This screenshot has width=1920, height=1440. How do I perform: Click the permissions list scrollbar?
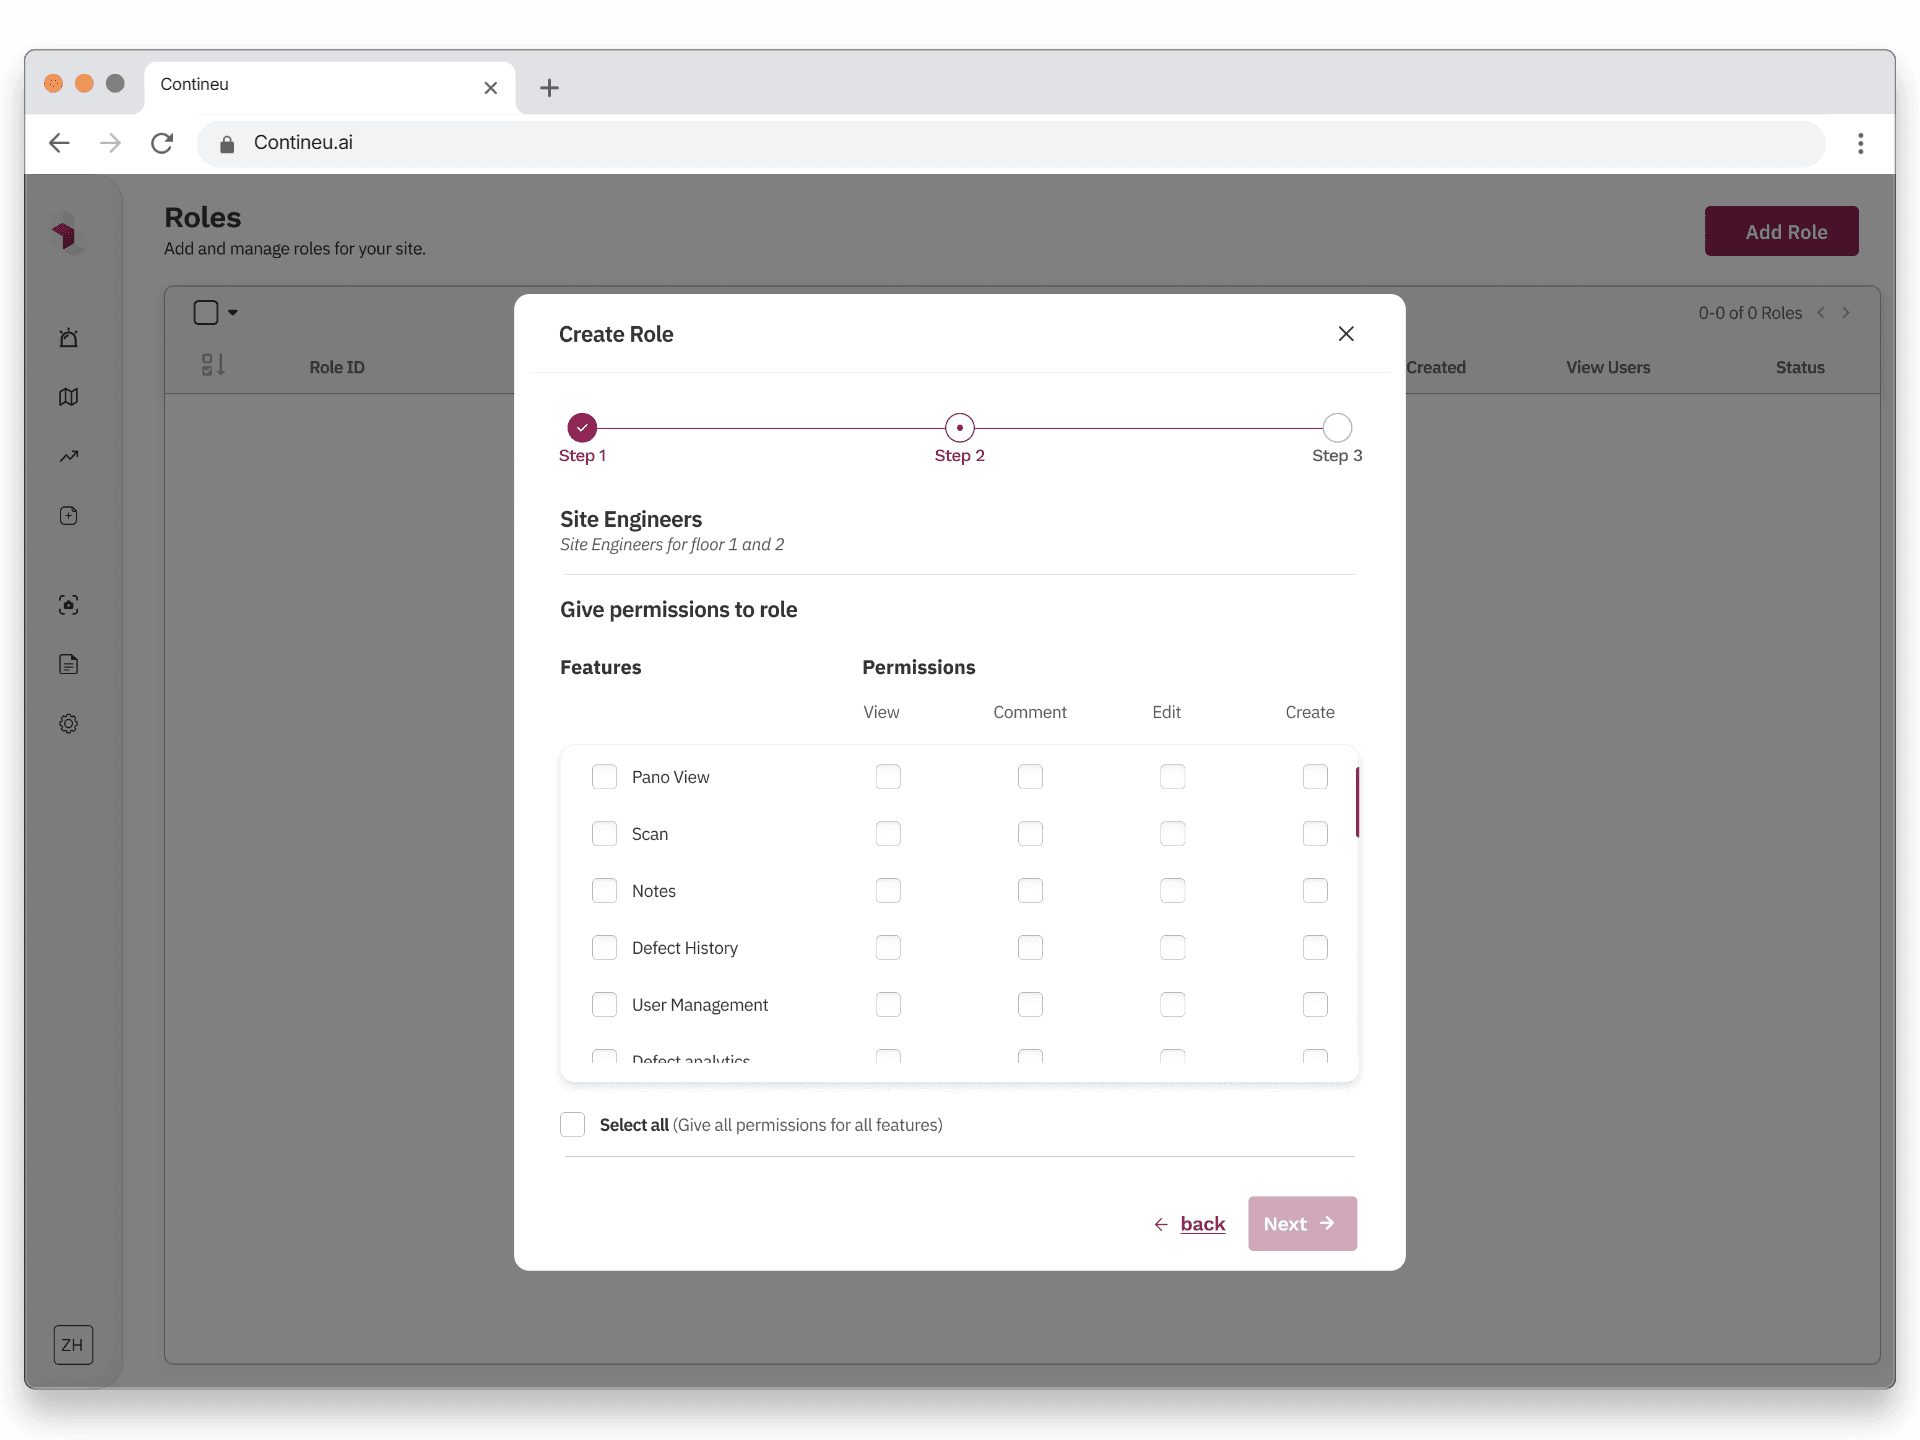(1357, 802)
